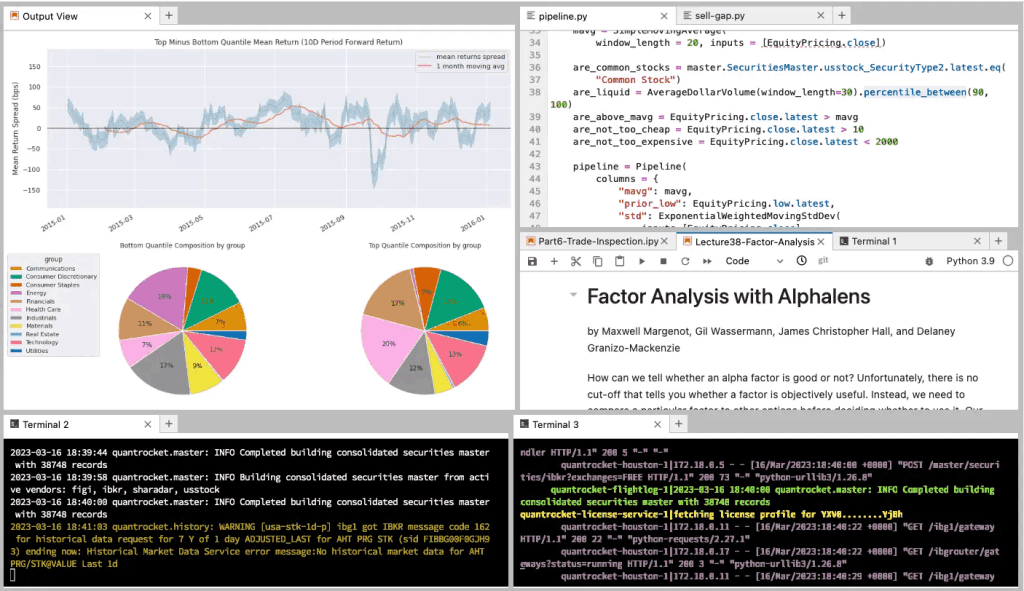Click the pipeline = Pipeline( code line
This screenshot has height=591, width=1024.
(630, 167)
